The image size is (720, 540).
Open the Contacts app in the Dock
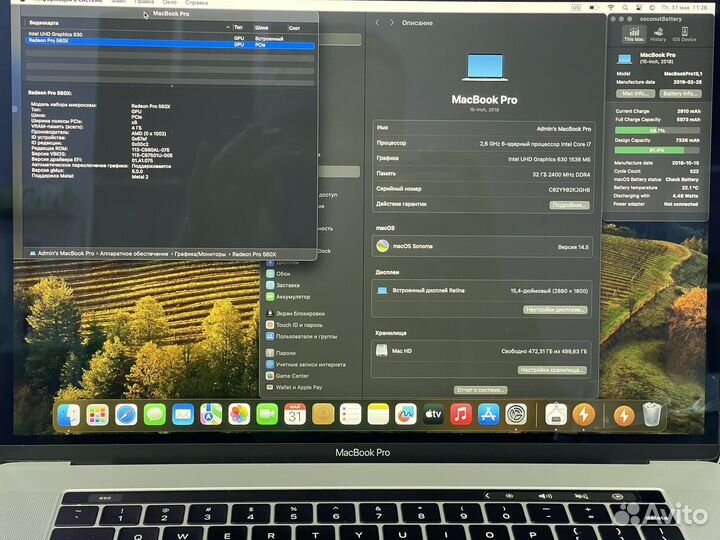coord(323,415)
